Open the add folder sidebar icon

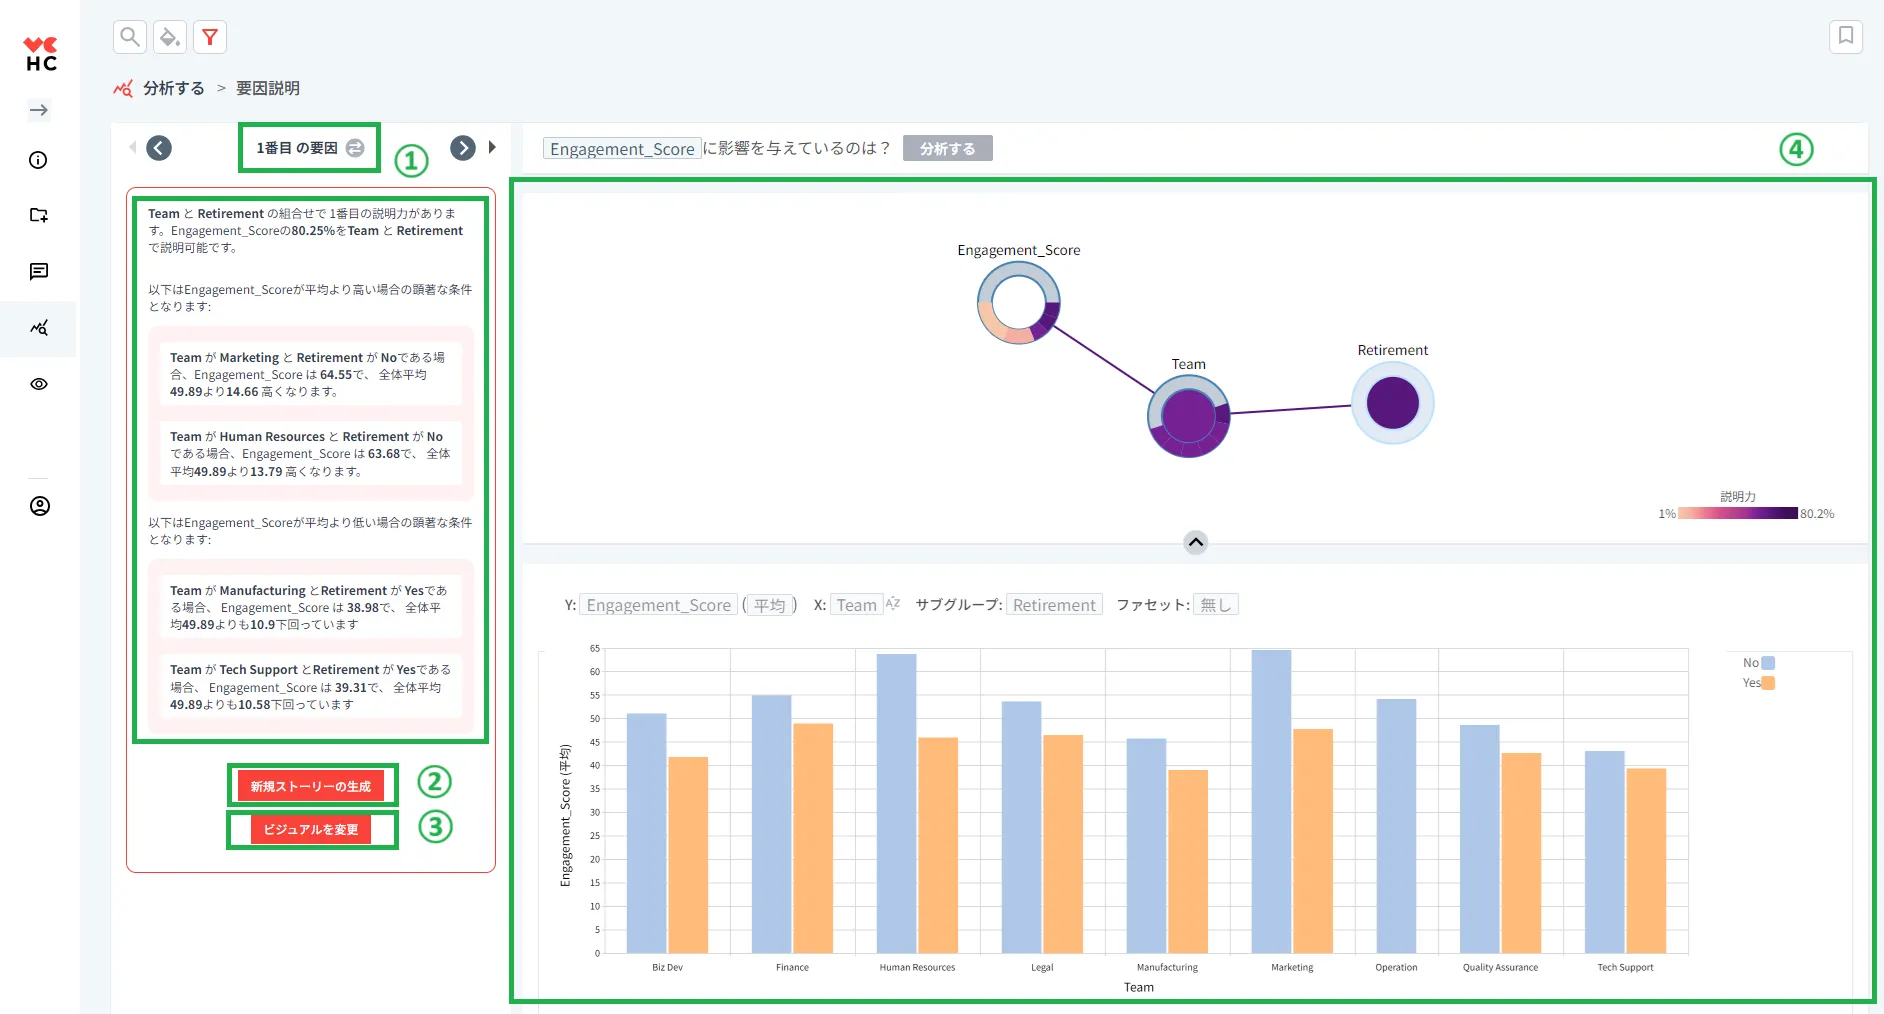[39, 215]
